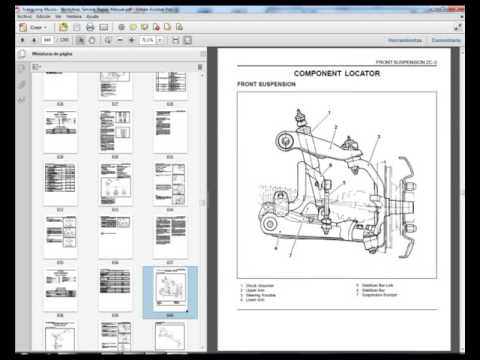
Task: Open the Signatures panel icon
Action: pyautogui.click(x=22, y=100)
